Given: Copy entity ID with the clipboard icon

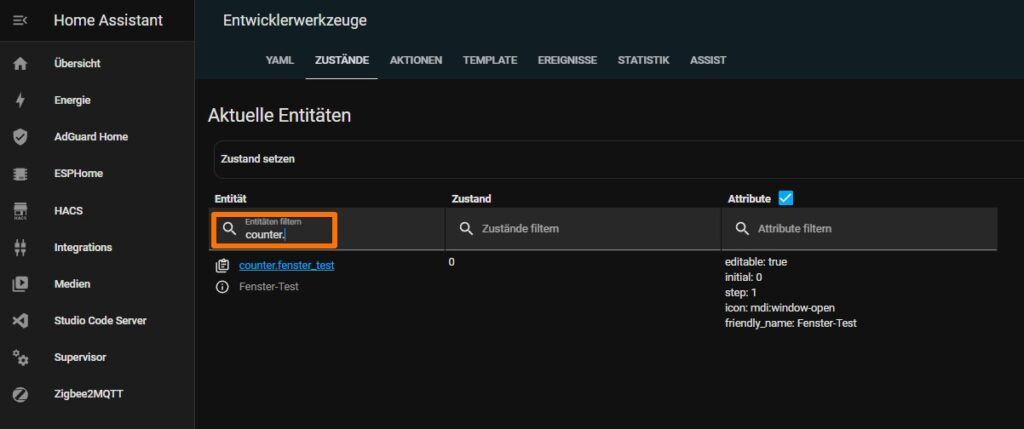Looking at the screenshot, I should (x=222, y=266).
